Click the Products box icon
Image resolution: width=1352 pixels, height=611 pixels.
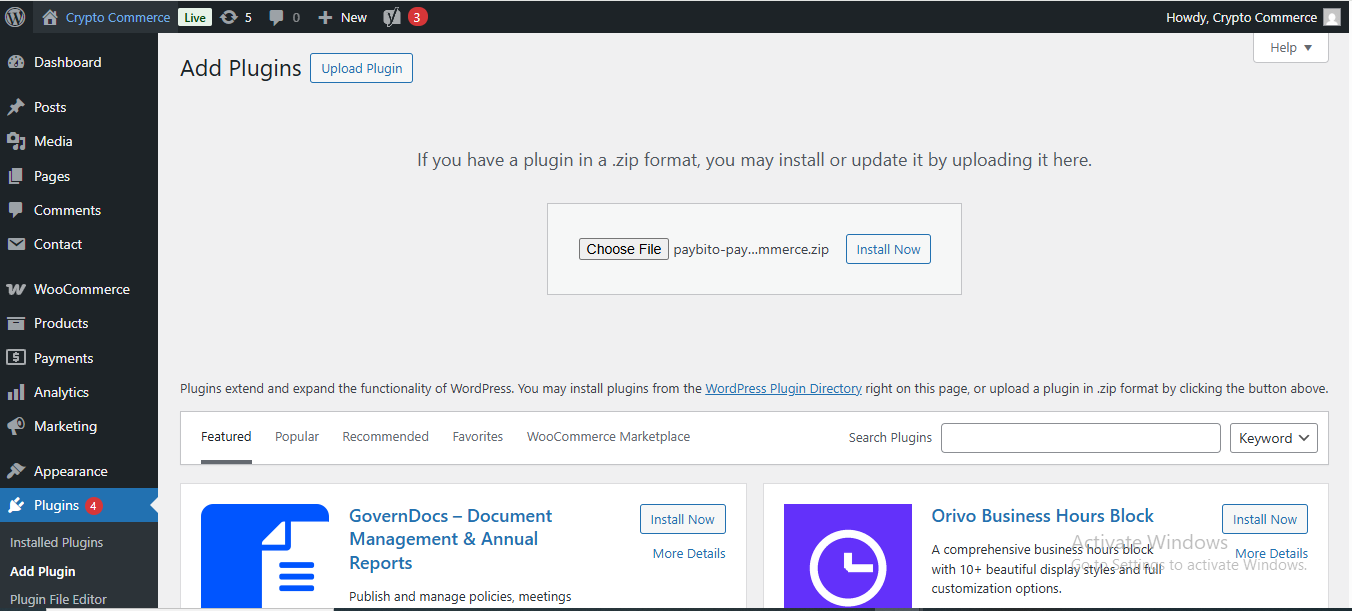pos(16,323)
